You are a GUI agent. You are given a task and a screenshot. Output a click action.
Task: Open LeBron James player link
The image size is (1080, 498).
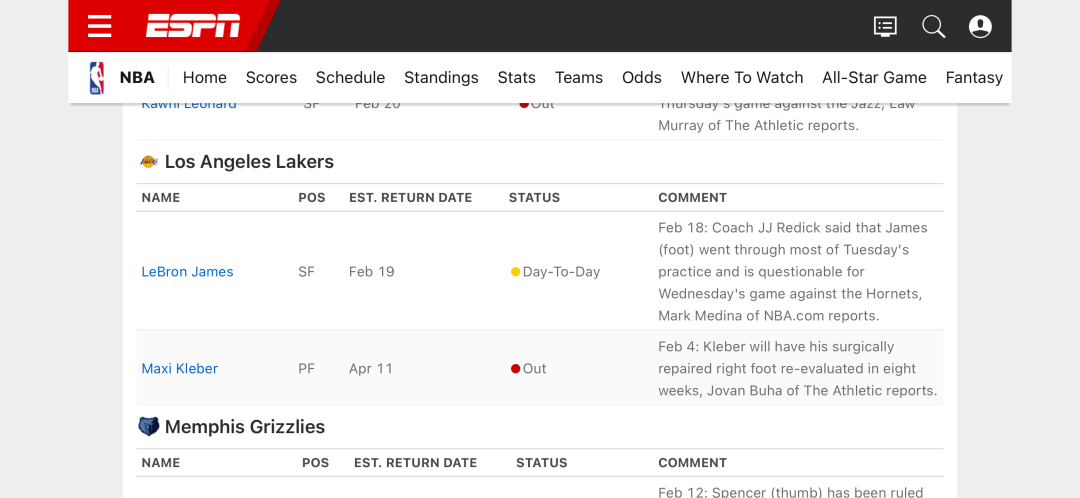click(187, 272)
